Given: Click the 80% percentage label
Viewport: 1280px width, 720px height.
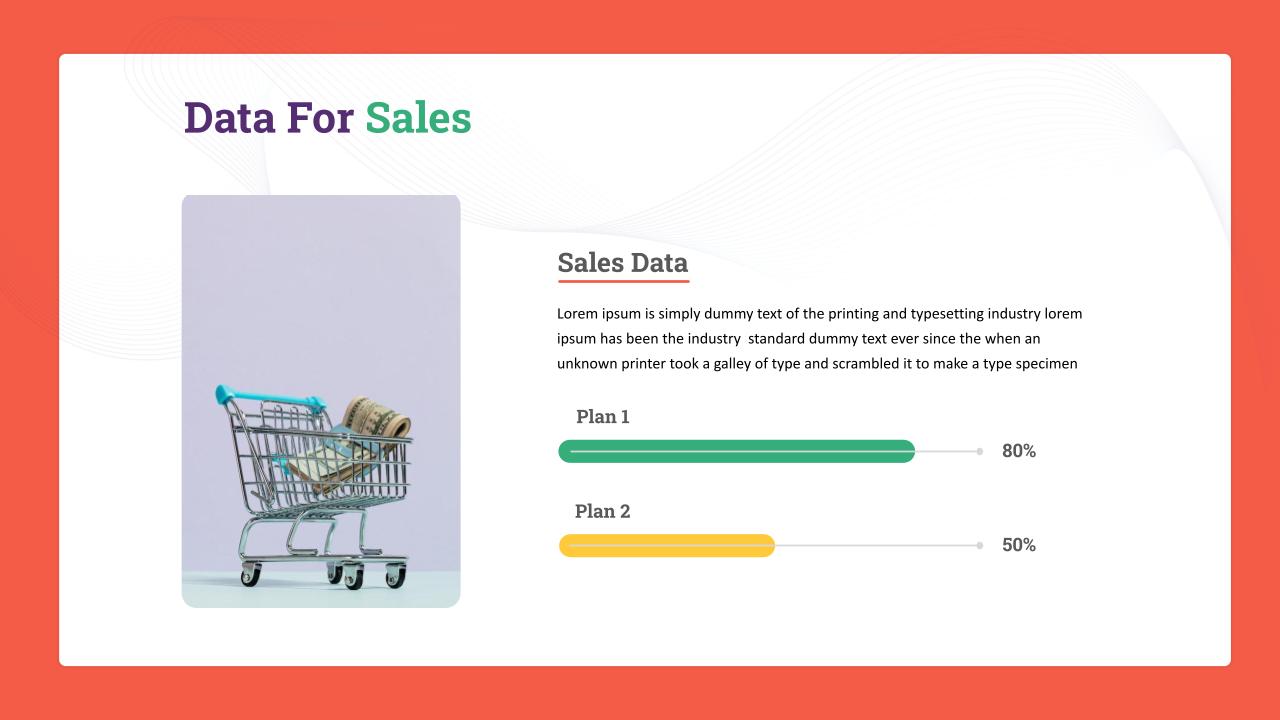Looking at the screenshot, I should 1019,451.
